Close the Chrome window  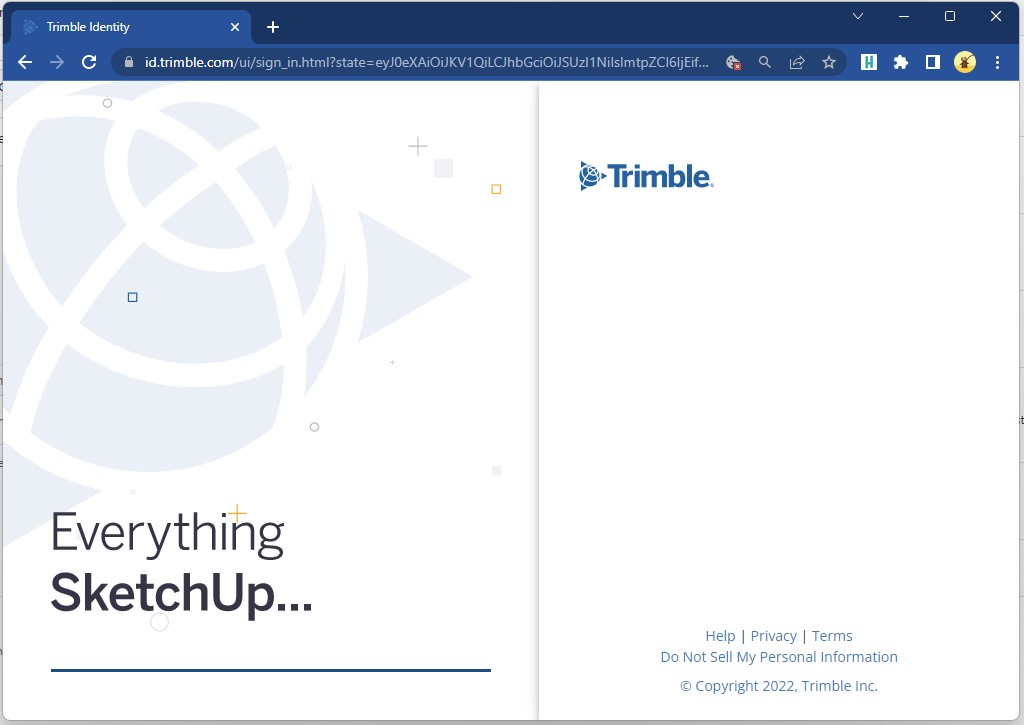pyautogui.click(x=996, y=16)
